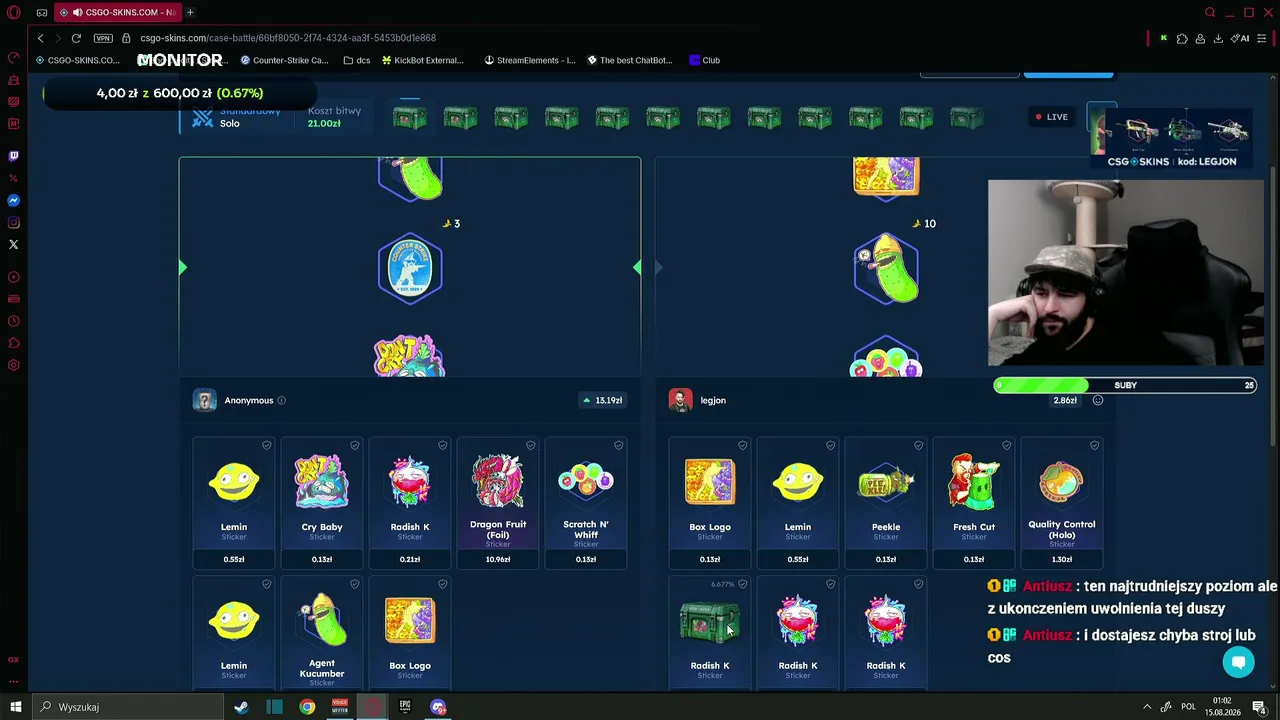The image size is (1280, 720).
Task: Click the Anonymous player name
Action: (249, 400)
